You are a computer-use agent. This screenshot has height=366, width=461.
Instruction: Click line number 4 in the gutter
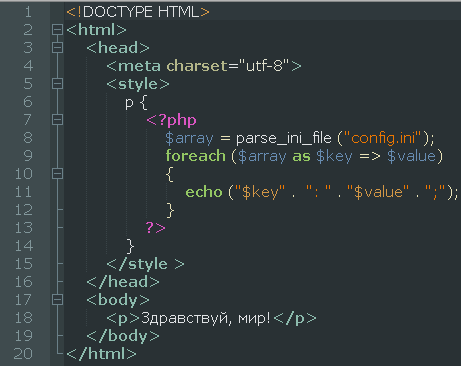coord(28,66)
